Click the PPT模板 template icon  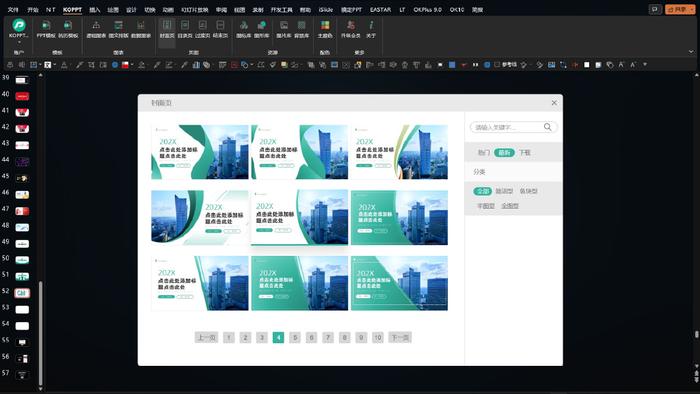click(46, 29)
